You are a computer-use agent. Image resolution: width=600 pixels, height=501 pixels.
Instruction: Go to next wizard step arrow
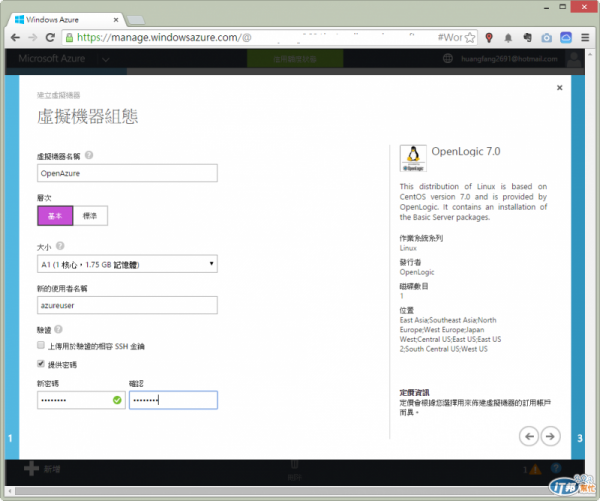[550, 436]
